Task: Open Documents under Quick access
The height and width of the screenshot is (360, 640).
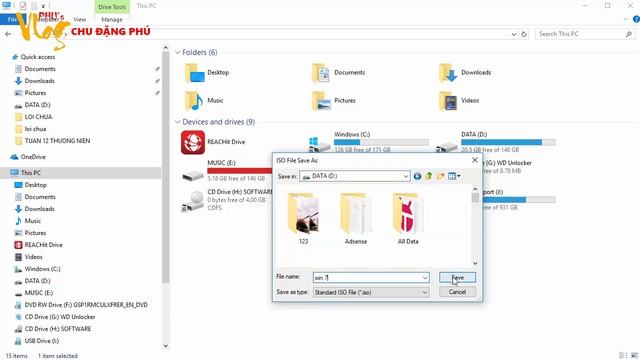Action: (40, 69)
